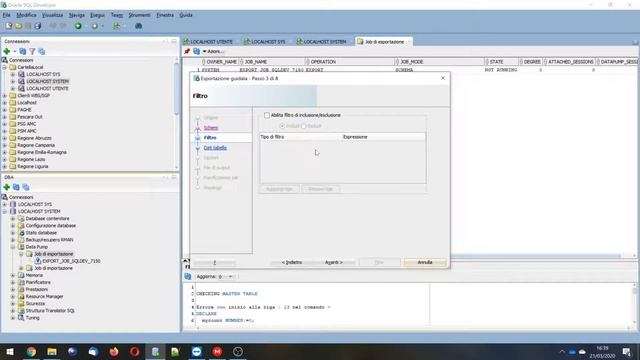This screenshot has height=360, width=640.
Task: Select the Includi radio button
Action: 282,126
